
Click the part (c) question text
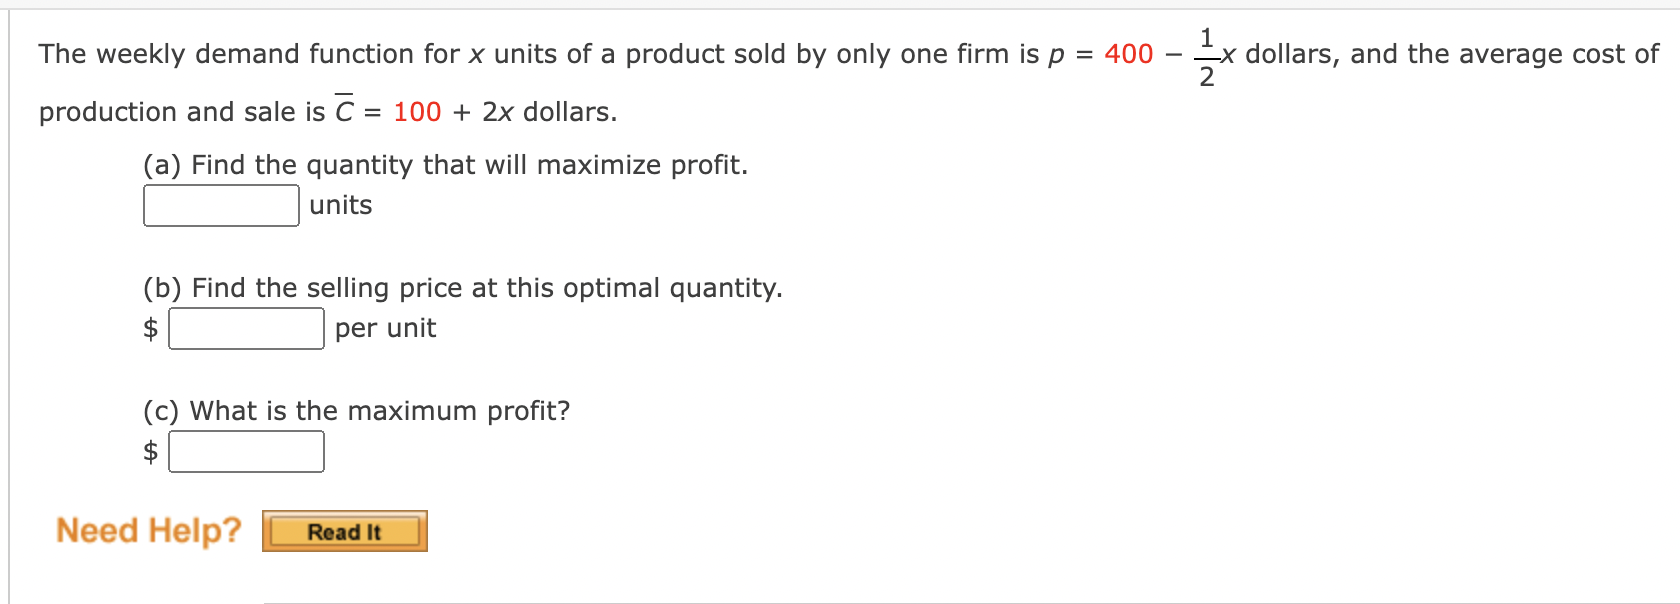point(355,410)
